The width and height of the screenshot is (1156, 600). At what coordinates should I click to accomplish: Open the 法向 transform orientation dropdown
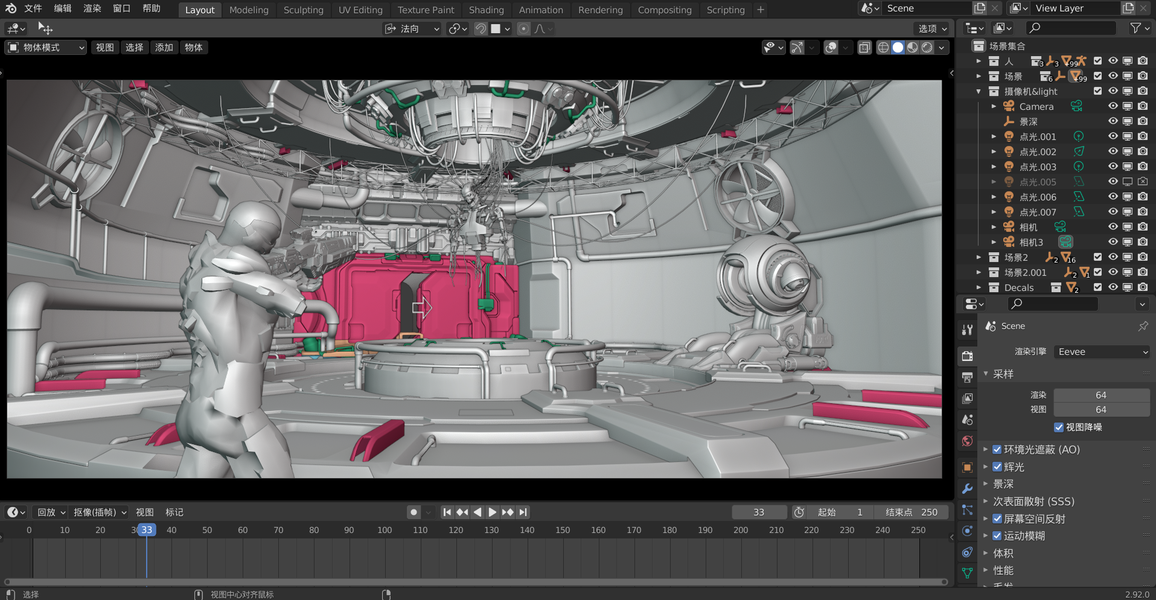(412, 29)
